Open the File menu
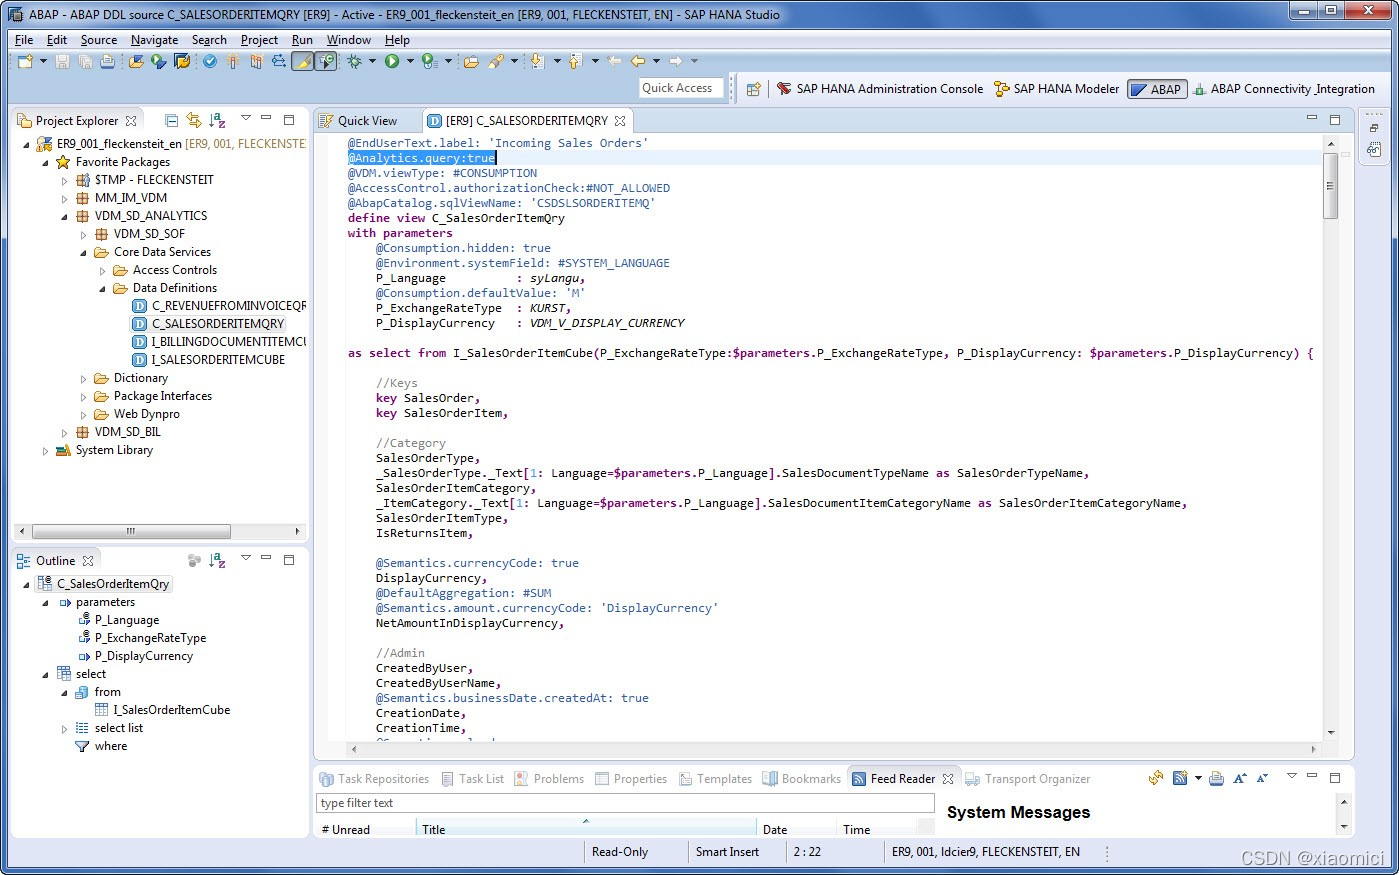The height and width of the screenshot is (875, 1399). pyautogui.click(x=24, y=40)
